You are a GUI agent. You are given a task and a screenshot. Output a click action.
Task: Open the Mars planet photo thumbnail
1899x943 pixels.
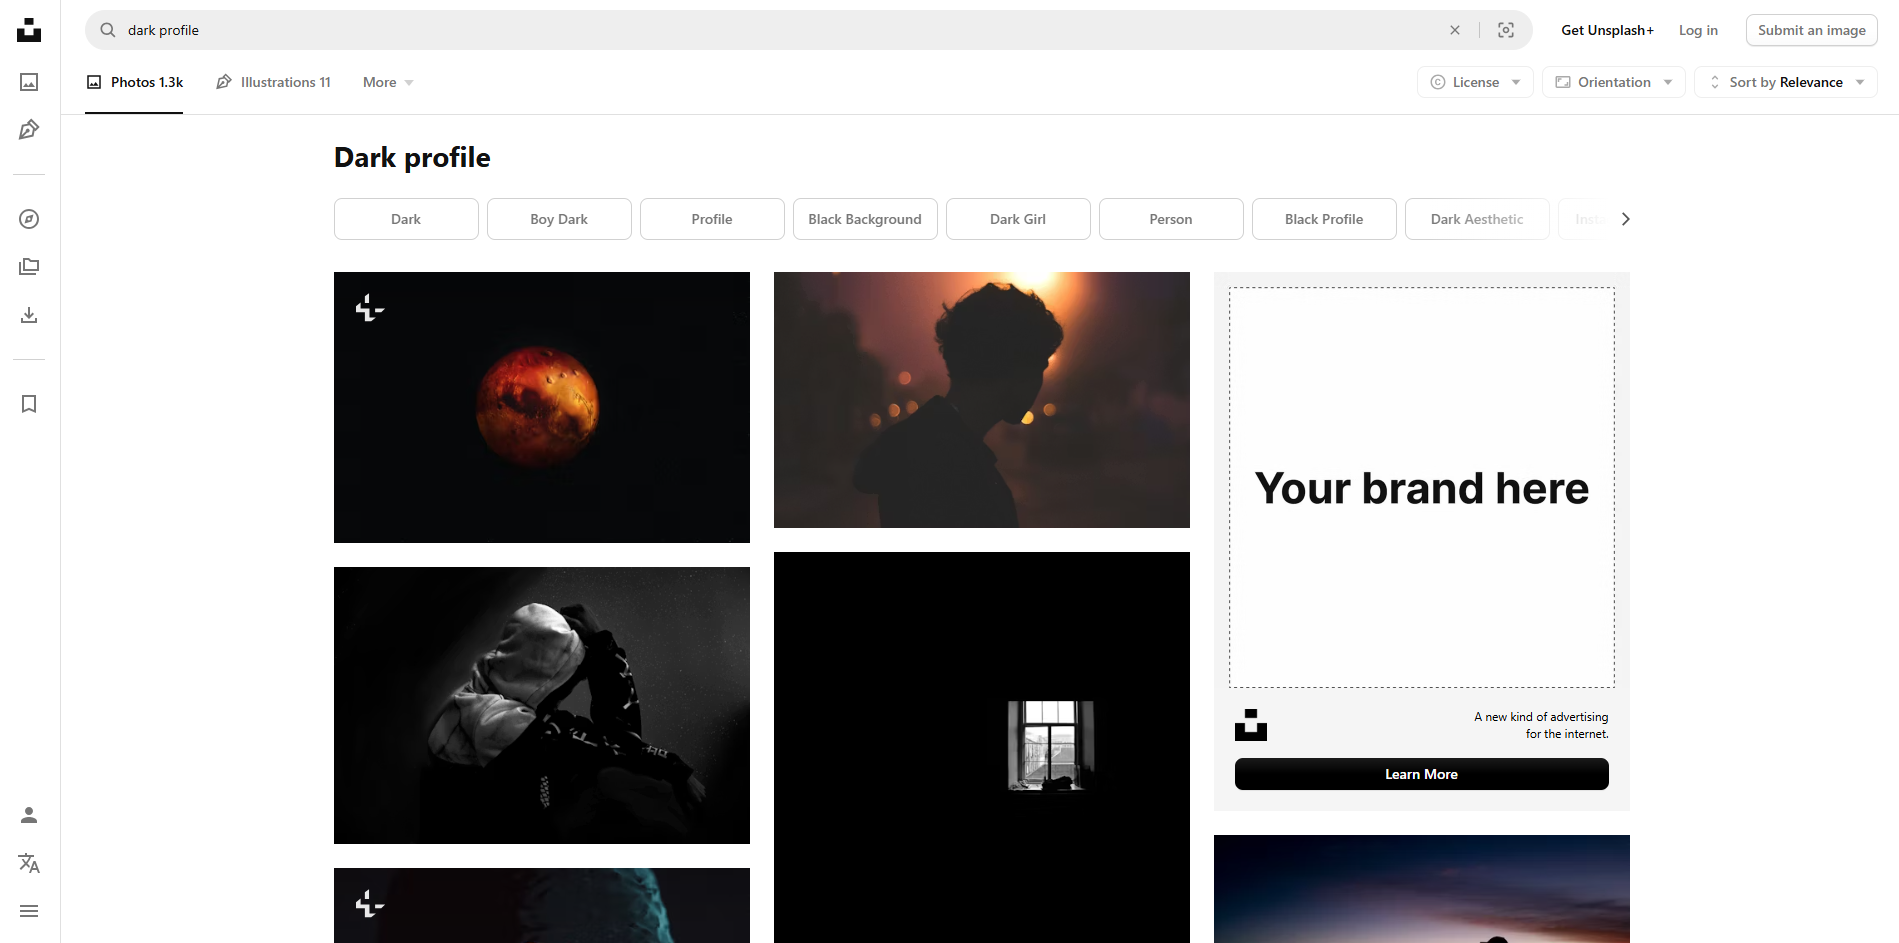[x=541, y=407]
